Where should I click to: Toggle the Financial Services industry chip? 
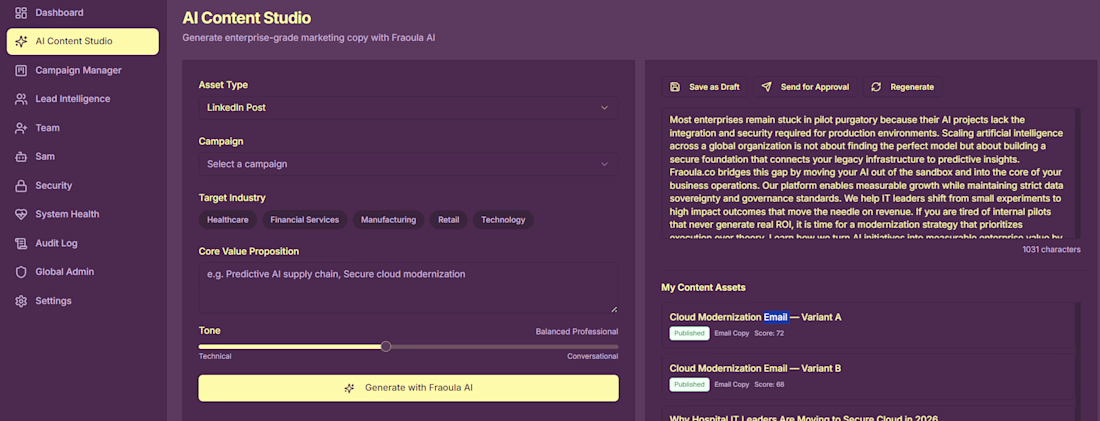tap(304, 220)
